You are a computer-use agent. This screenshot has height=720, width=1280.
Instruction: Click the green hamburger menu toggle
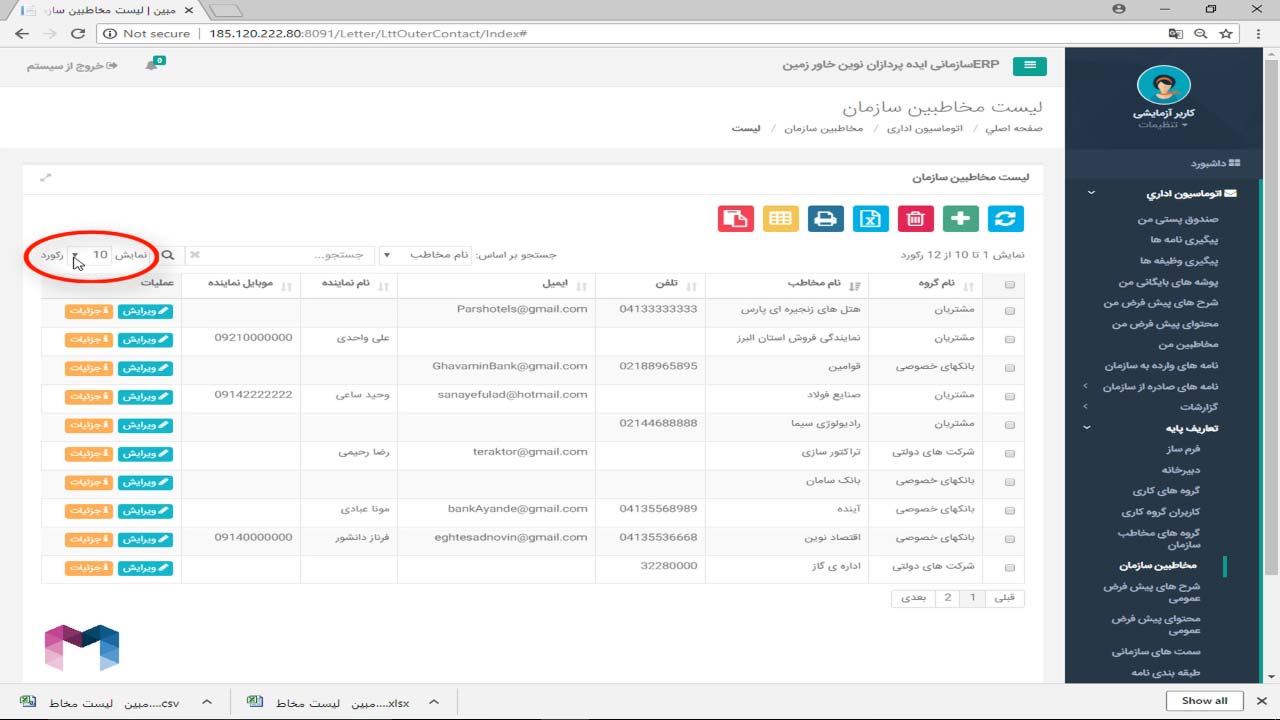tap(1029, 66)
